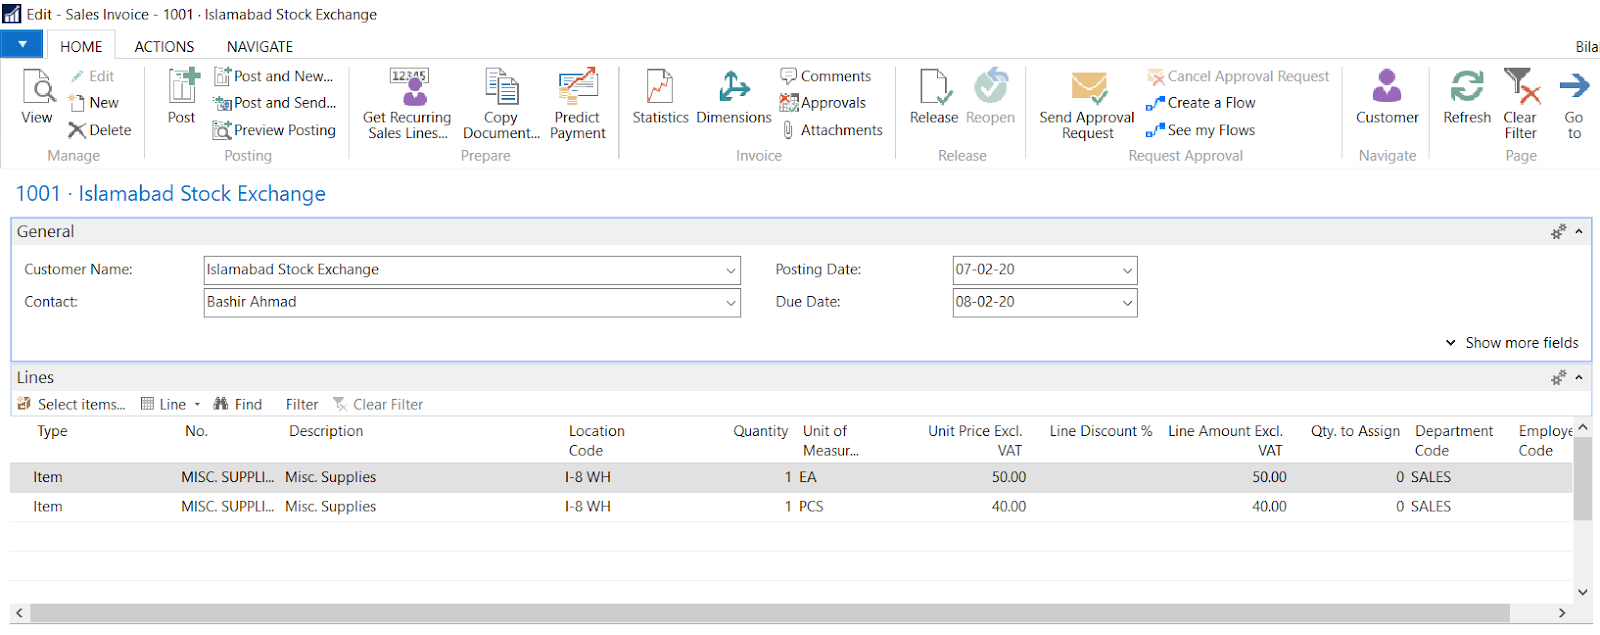Run Predict Payment
1600x635 pixels.
(578, 104)
